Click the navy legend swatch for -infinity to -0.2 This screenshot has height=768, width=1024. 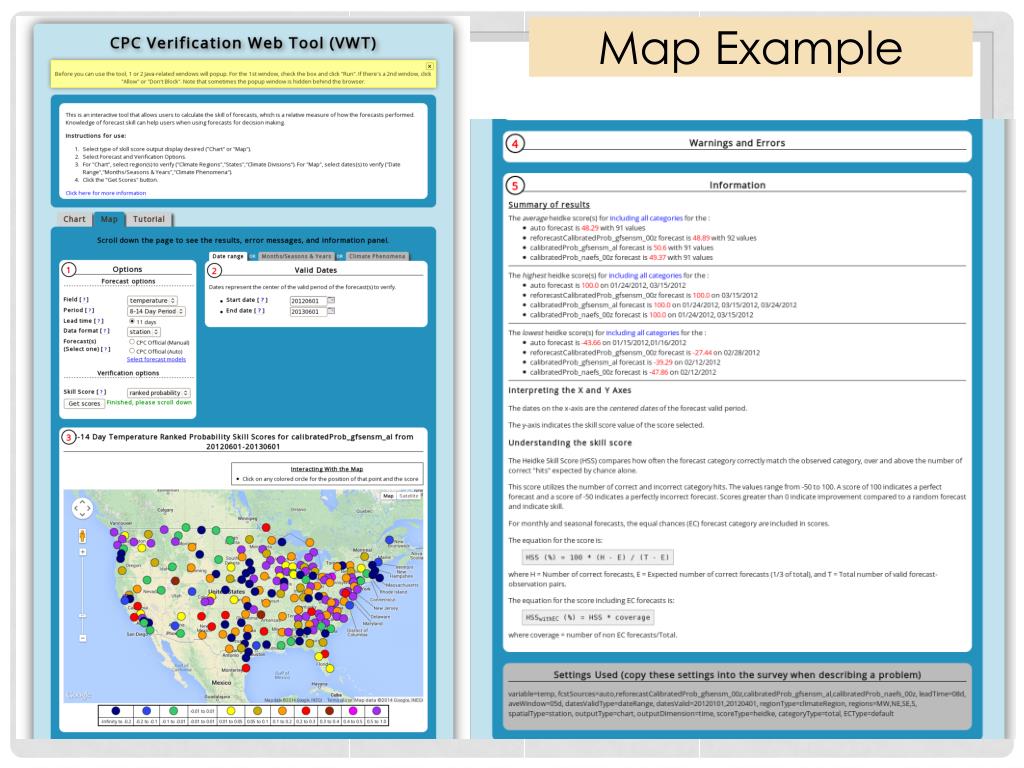[x=116, y=711]
